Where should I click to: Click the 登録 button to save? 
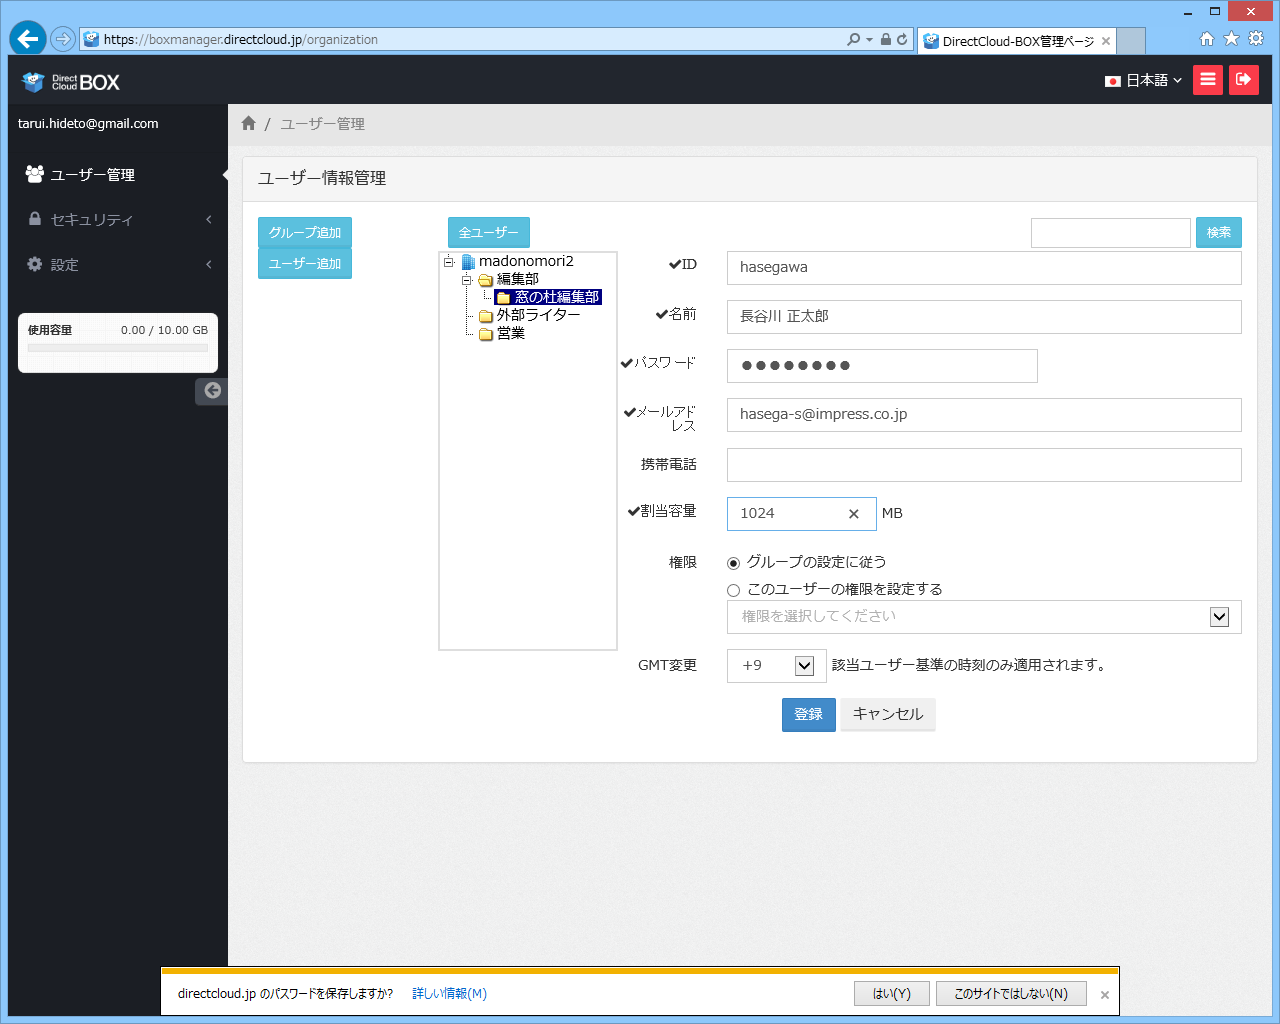[x=808, y=714]
